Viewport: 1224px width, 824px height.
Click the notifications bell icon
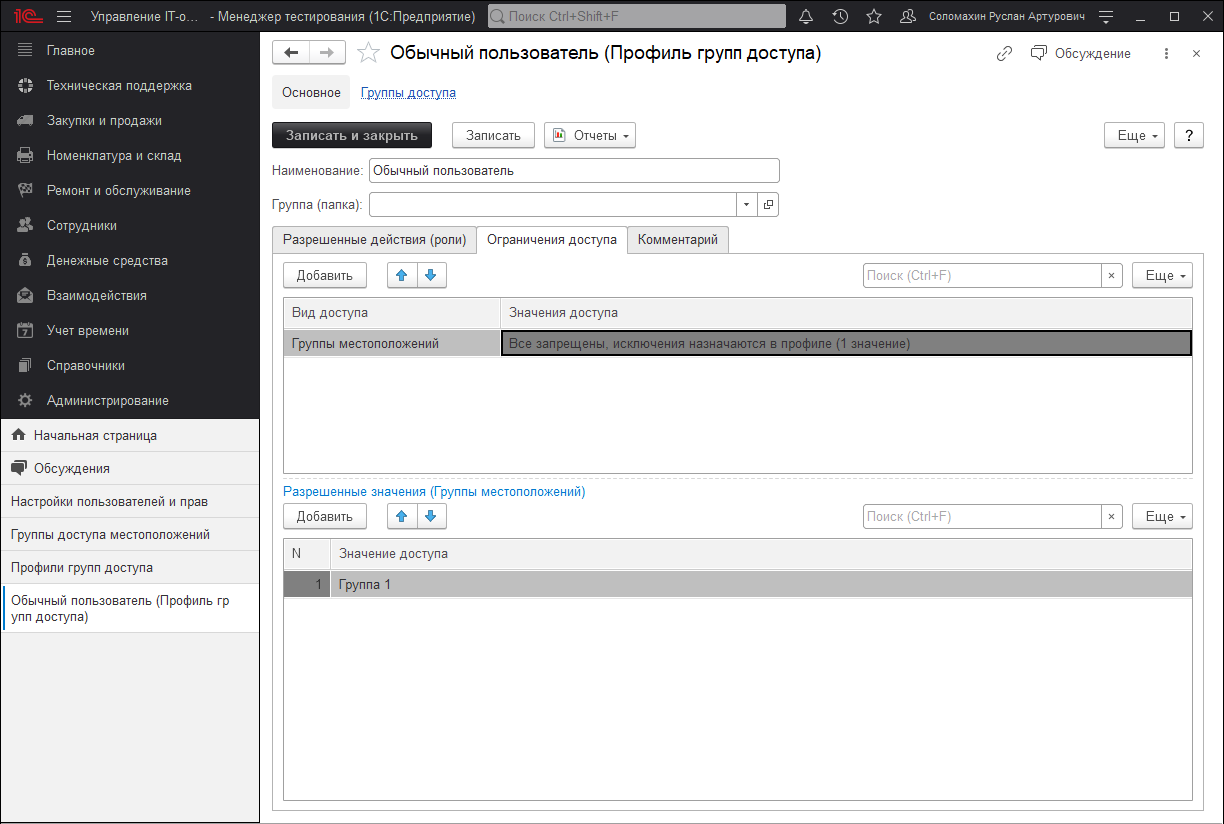point(806,17)
